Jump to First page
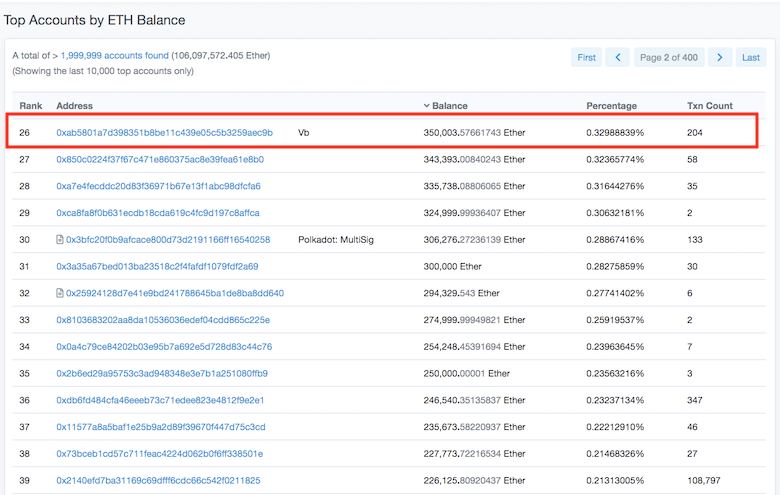 click(x=586, y=58)
